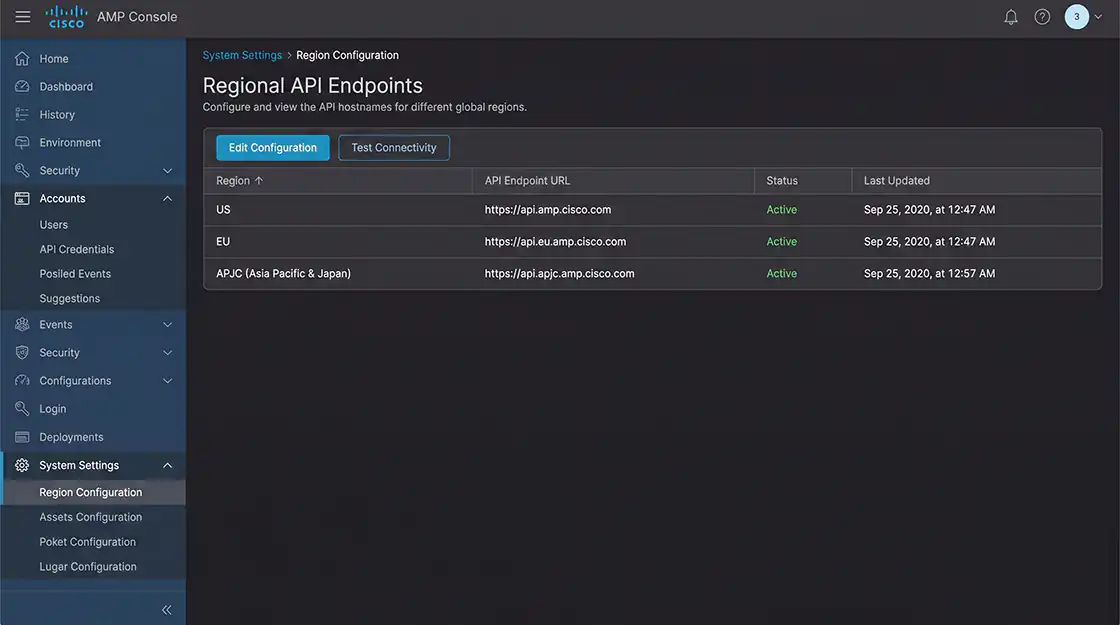This screenshot has height=625, width=1120.
Task: Click the Environment icon in sidebar
Action: pyautogui.click(x=22, y=142)
